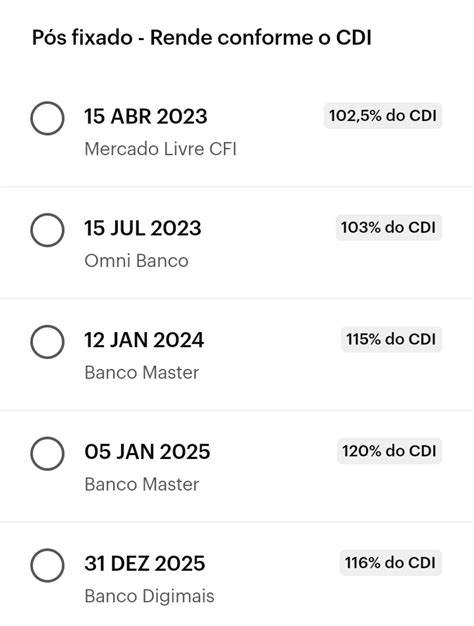Click the 102,5% do CDI badge

tap(383, 116)
